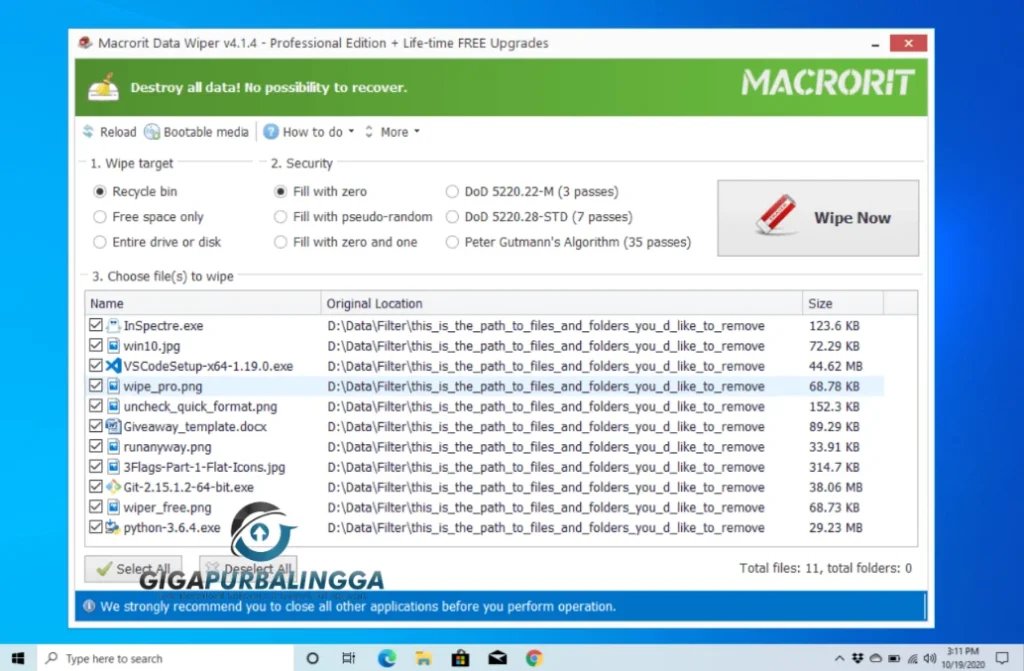Click the Python icon next to python-3.6.4.exe

[x=112, y=527]
